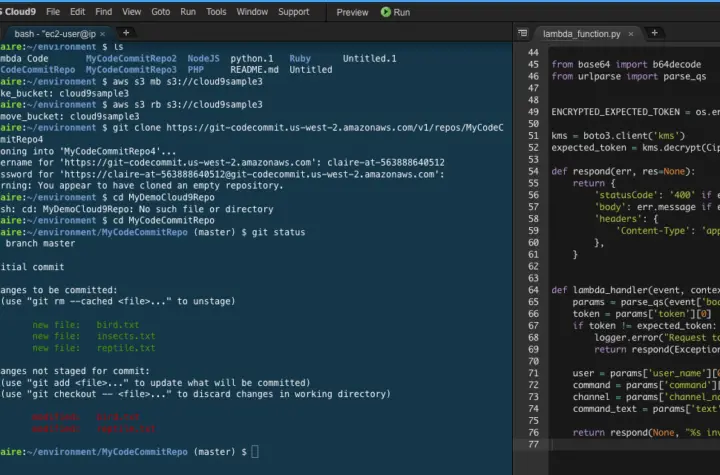Click green 'reptile.txt' new file entry
The width and height of the screenshot is (720, 475).
click(126, 348)
